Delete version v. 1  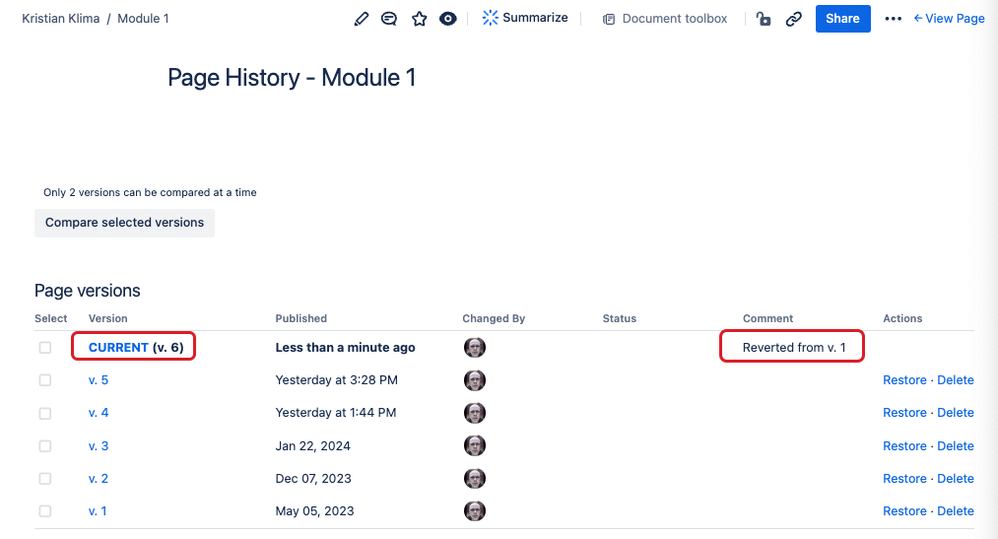[x=955, y=511]
